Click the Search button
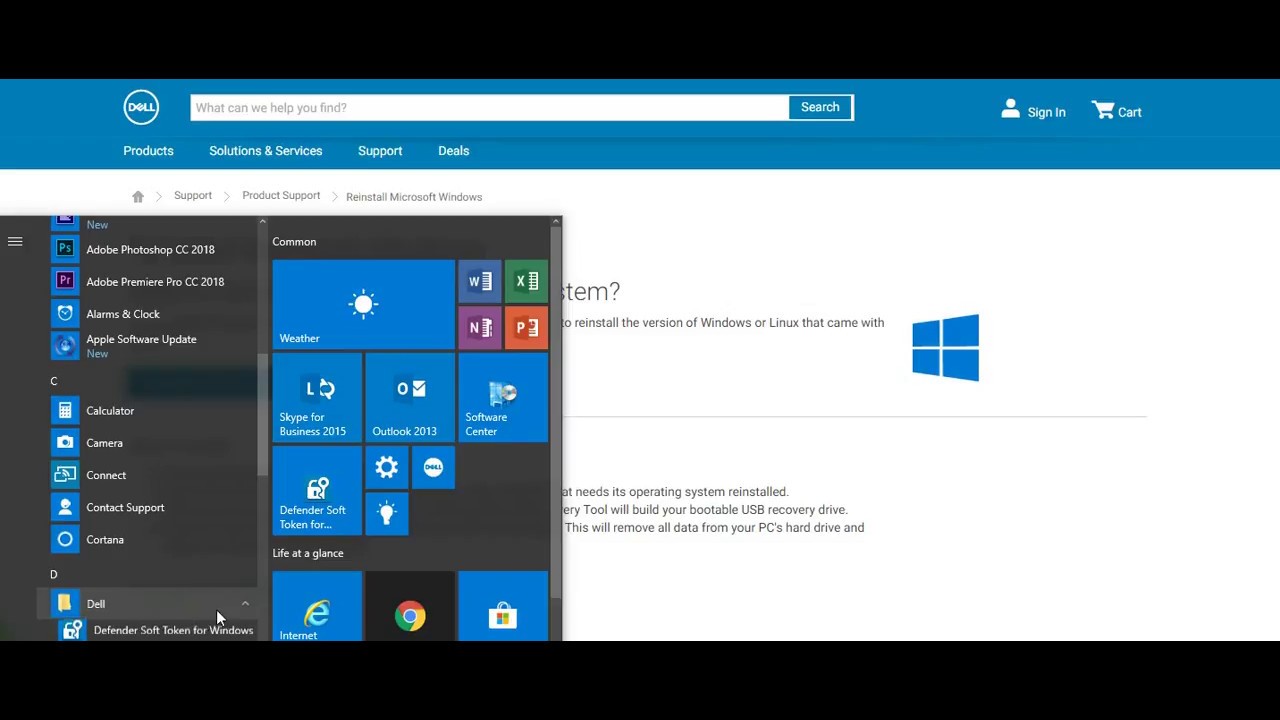 pyautogui.click(x=820, y=107)
